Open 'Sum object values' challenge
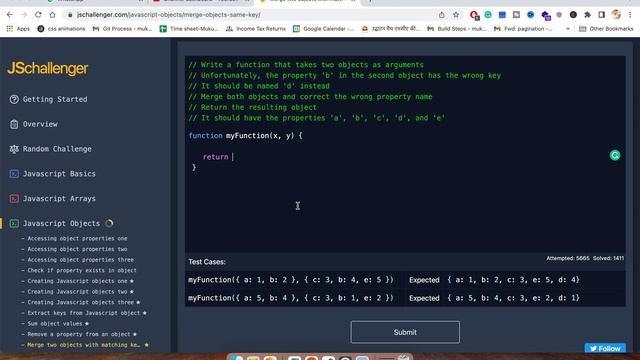 click(55, 323)
